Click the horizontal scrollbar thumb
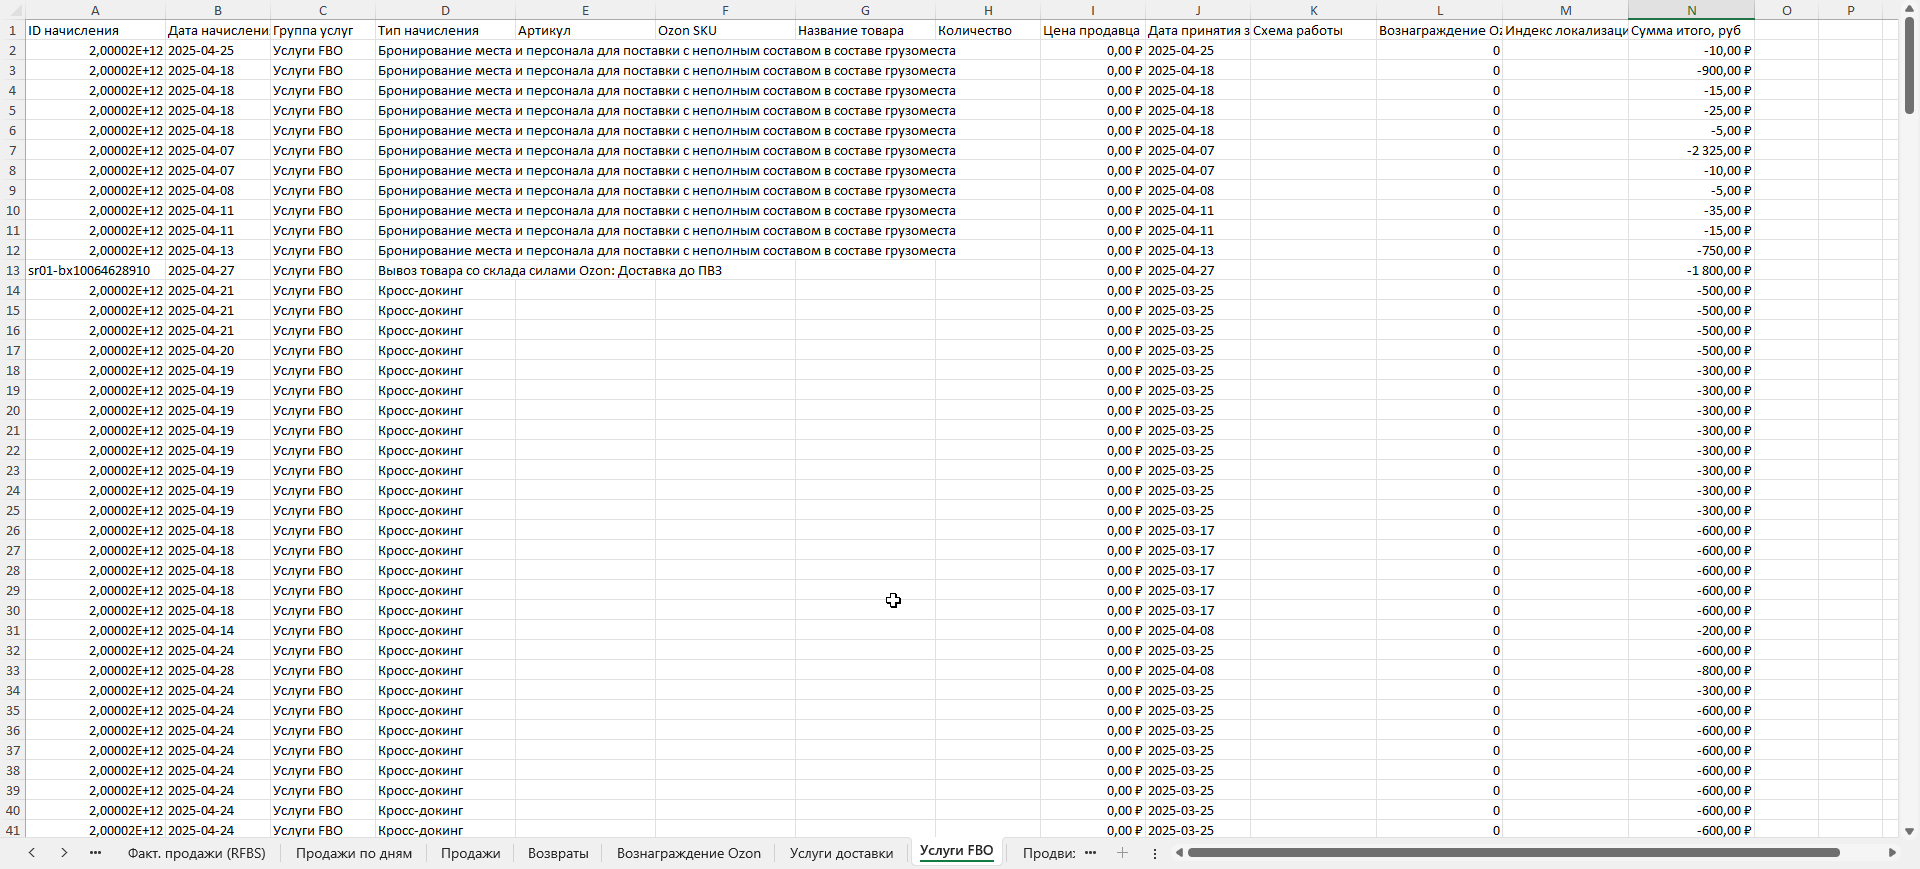1920x869 pixels. point(1512,853)
